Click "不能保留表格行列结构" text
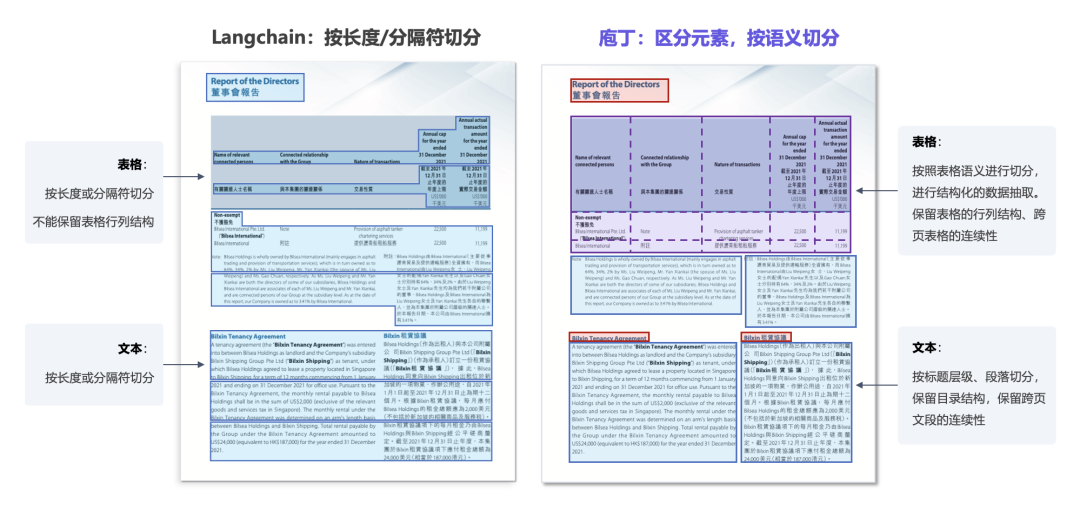The image size is (1080, 511). click(94, 222)
